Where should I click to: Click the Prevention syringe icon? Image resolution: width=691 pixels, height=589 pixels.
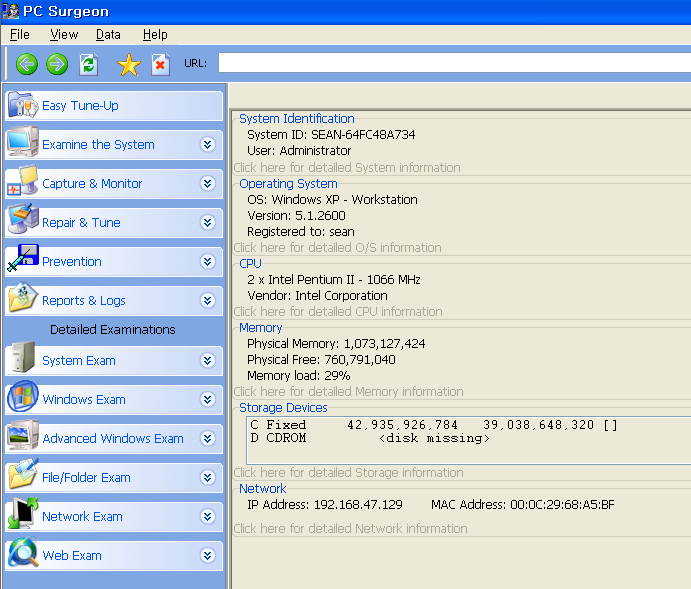coord(23,258)
